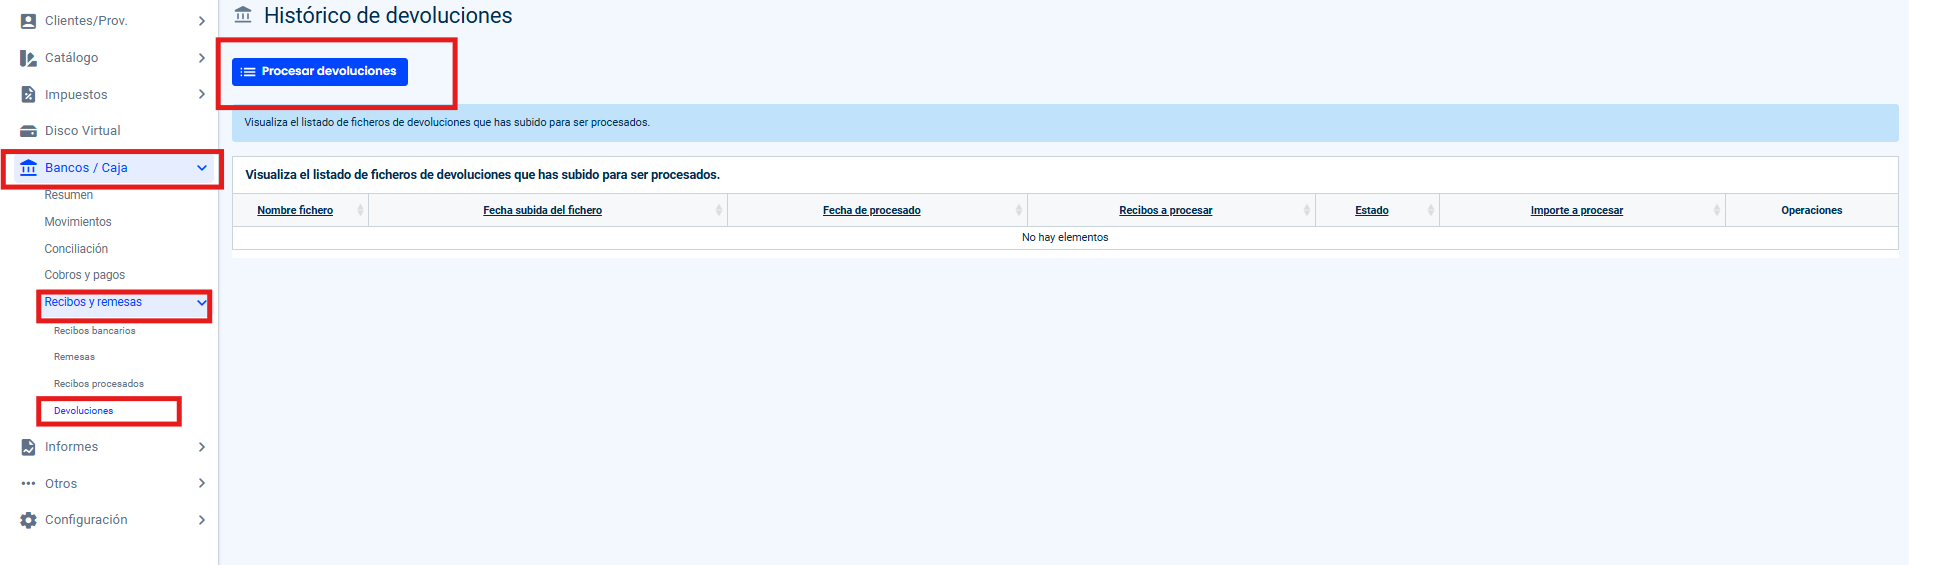Click the Otros three-dots icon

[28, 484]
